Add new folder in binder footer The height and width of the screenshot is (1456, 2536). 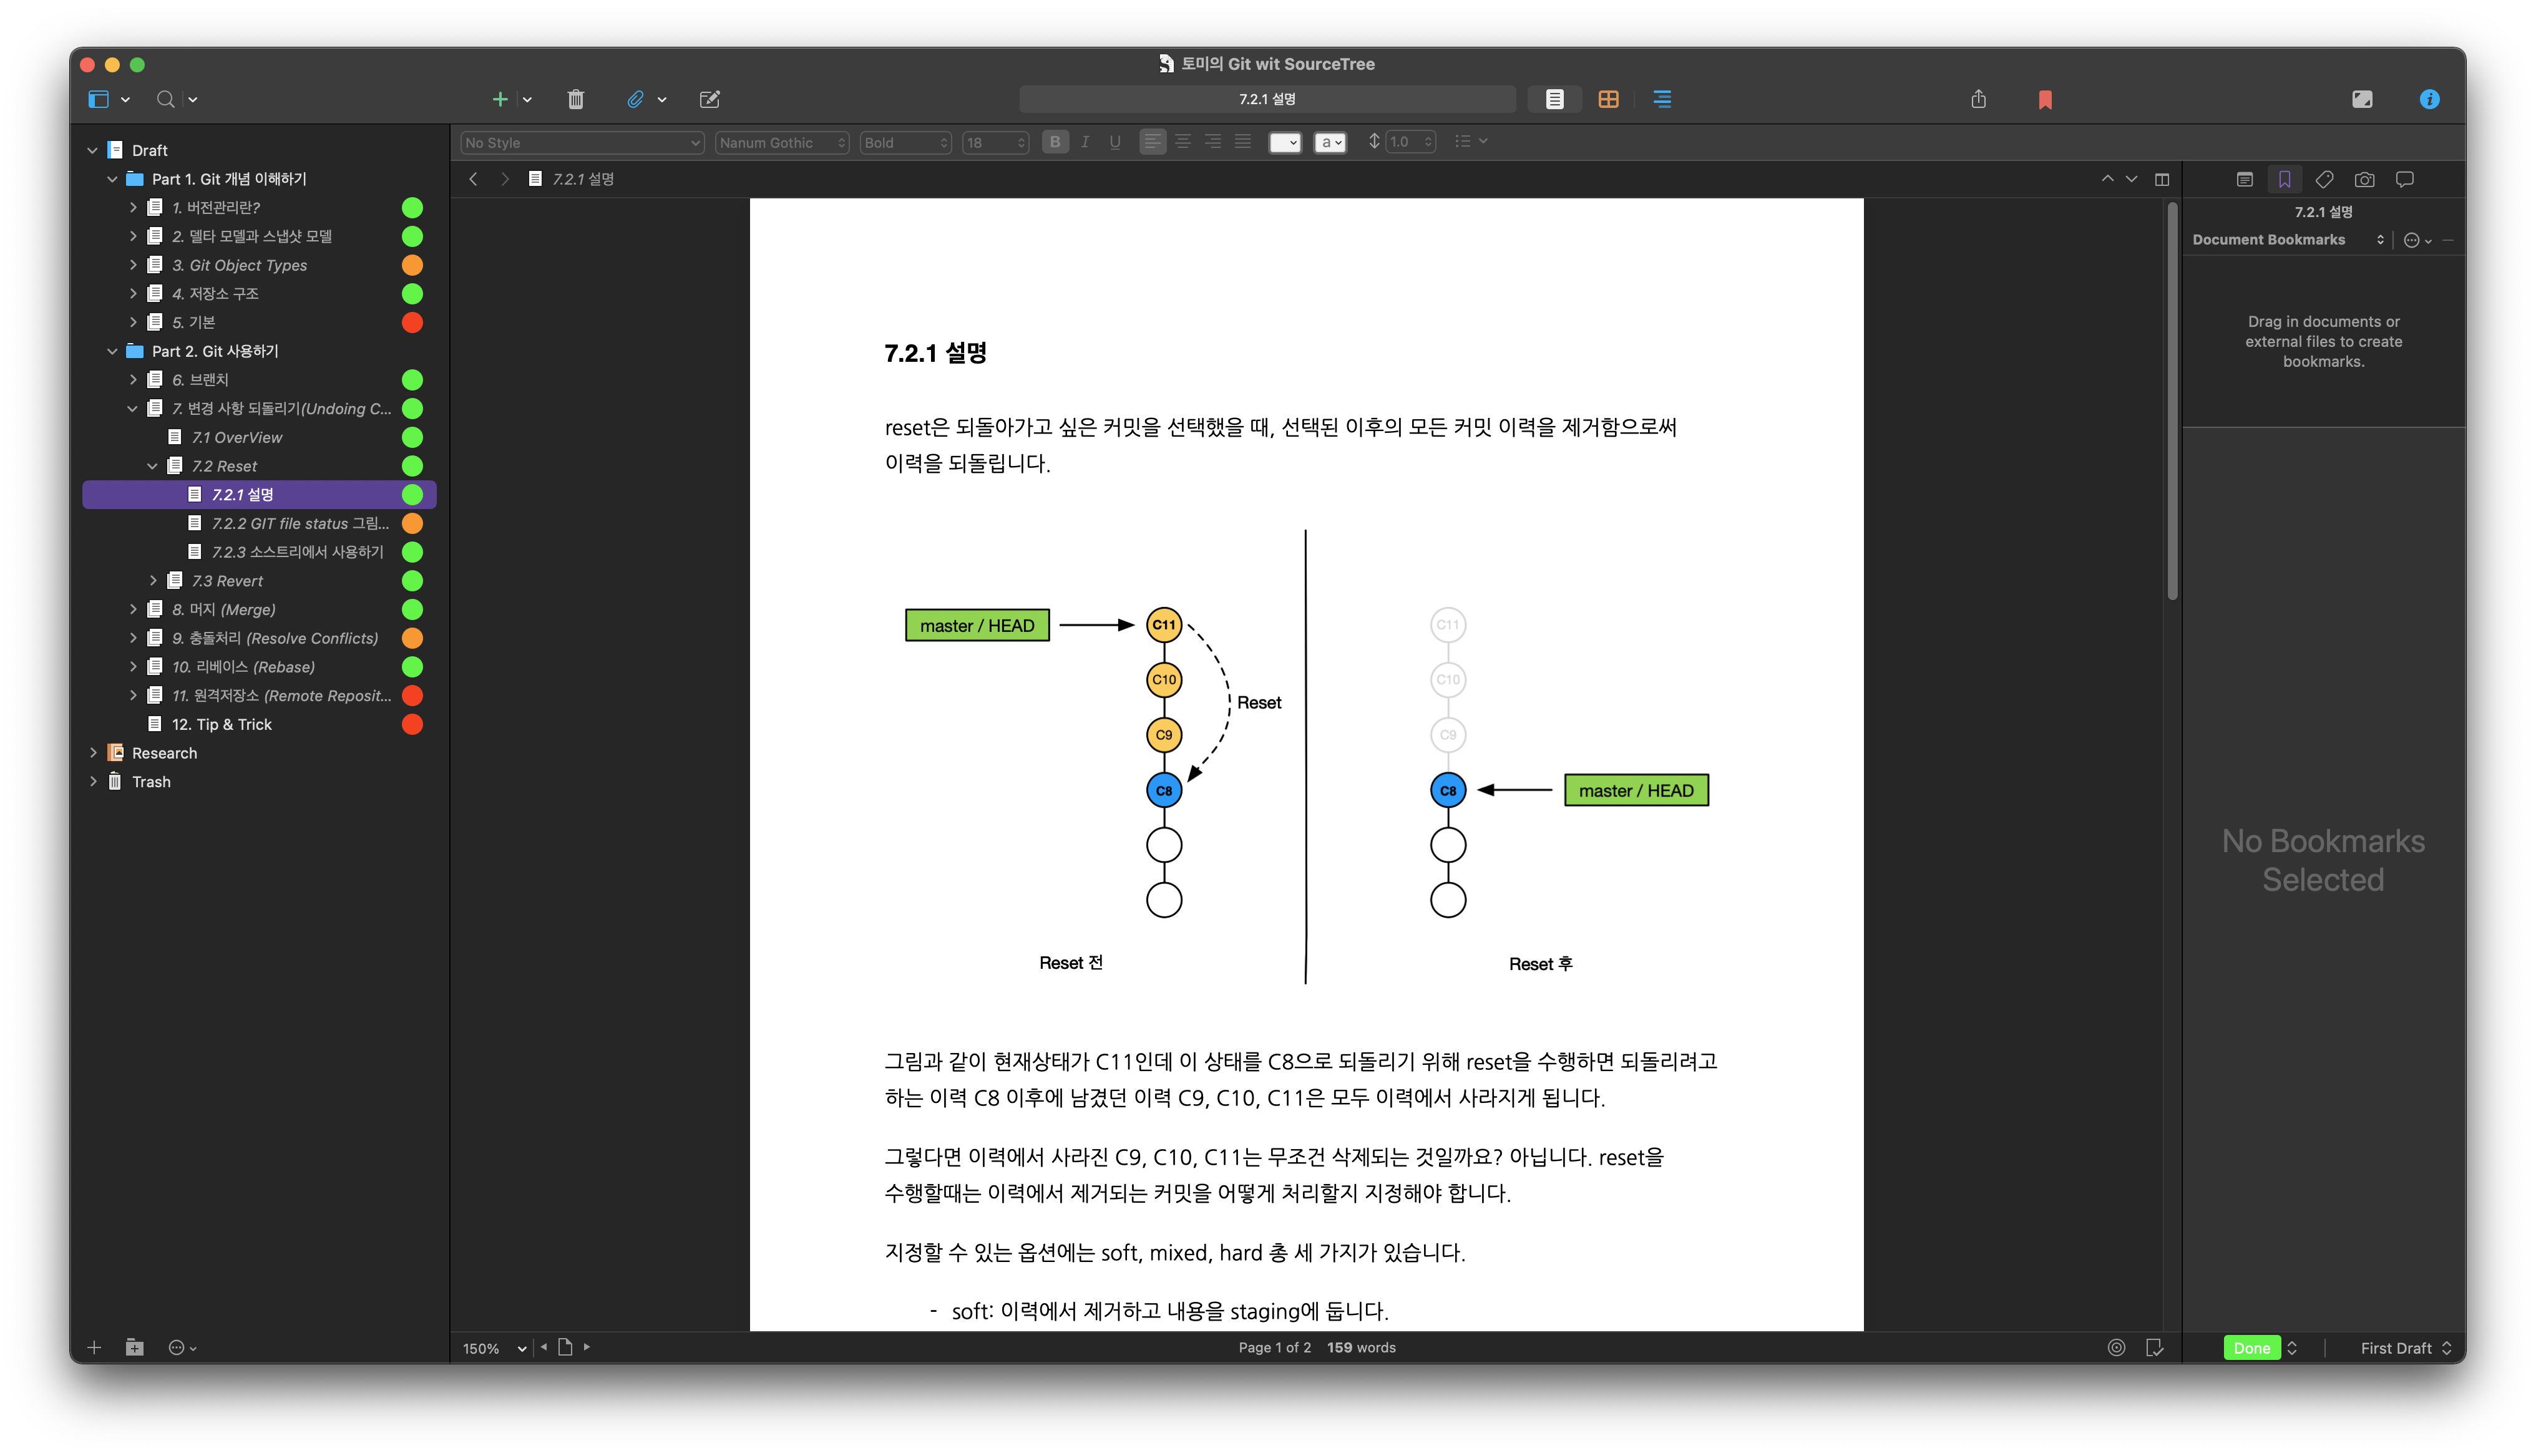[135, 1348]
